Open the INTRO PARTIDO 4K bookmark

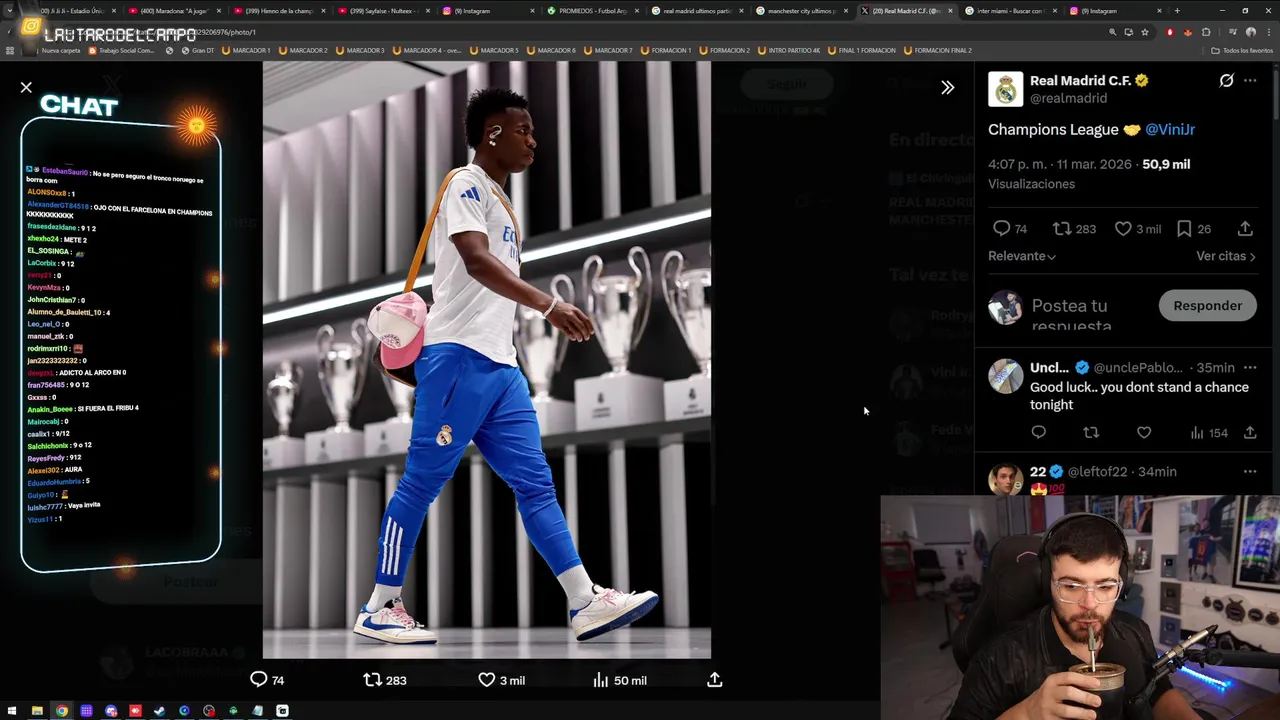[790, 50]
